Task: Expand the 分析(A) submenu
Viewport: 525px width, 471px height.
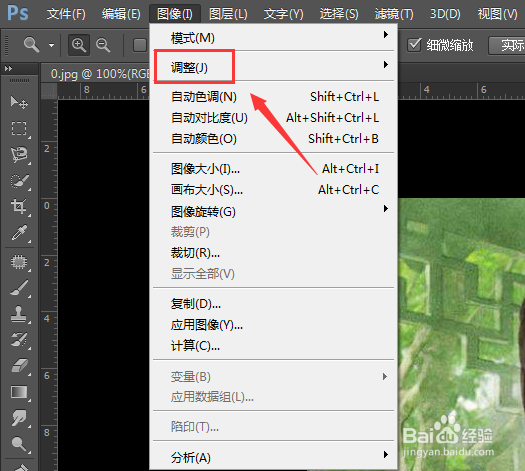Action: click(274, 457)
